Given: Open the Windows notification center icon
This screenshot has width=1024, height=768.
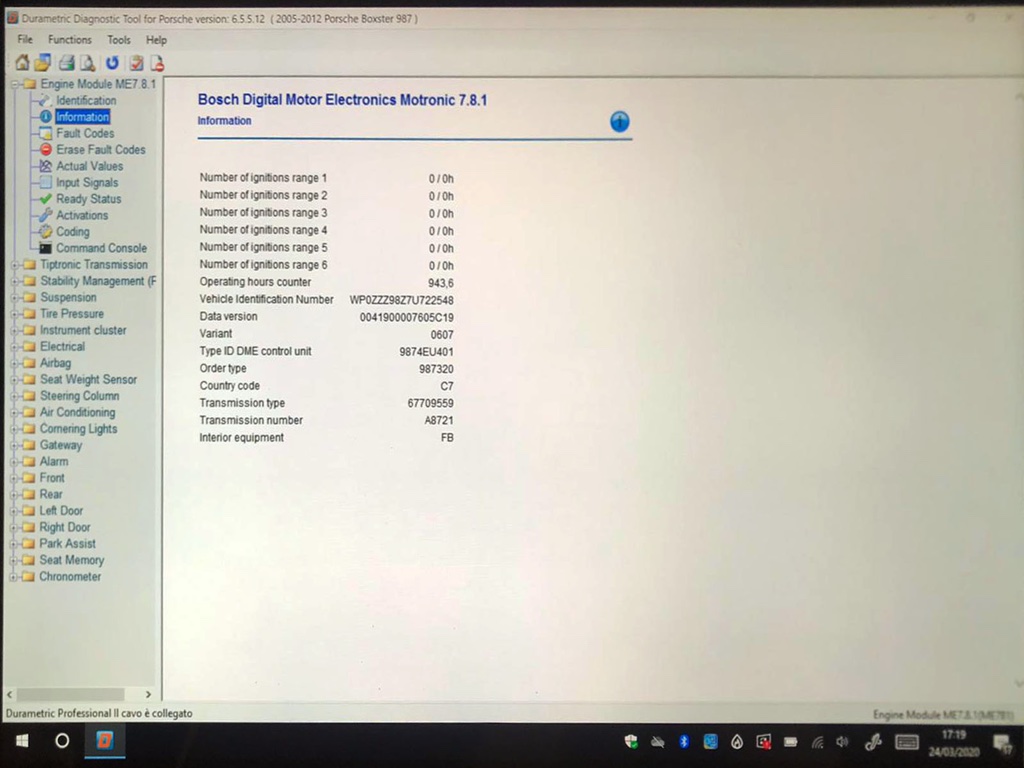Looking at the screenshot, I should (1001, 742).
